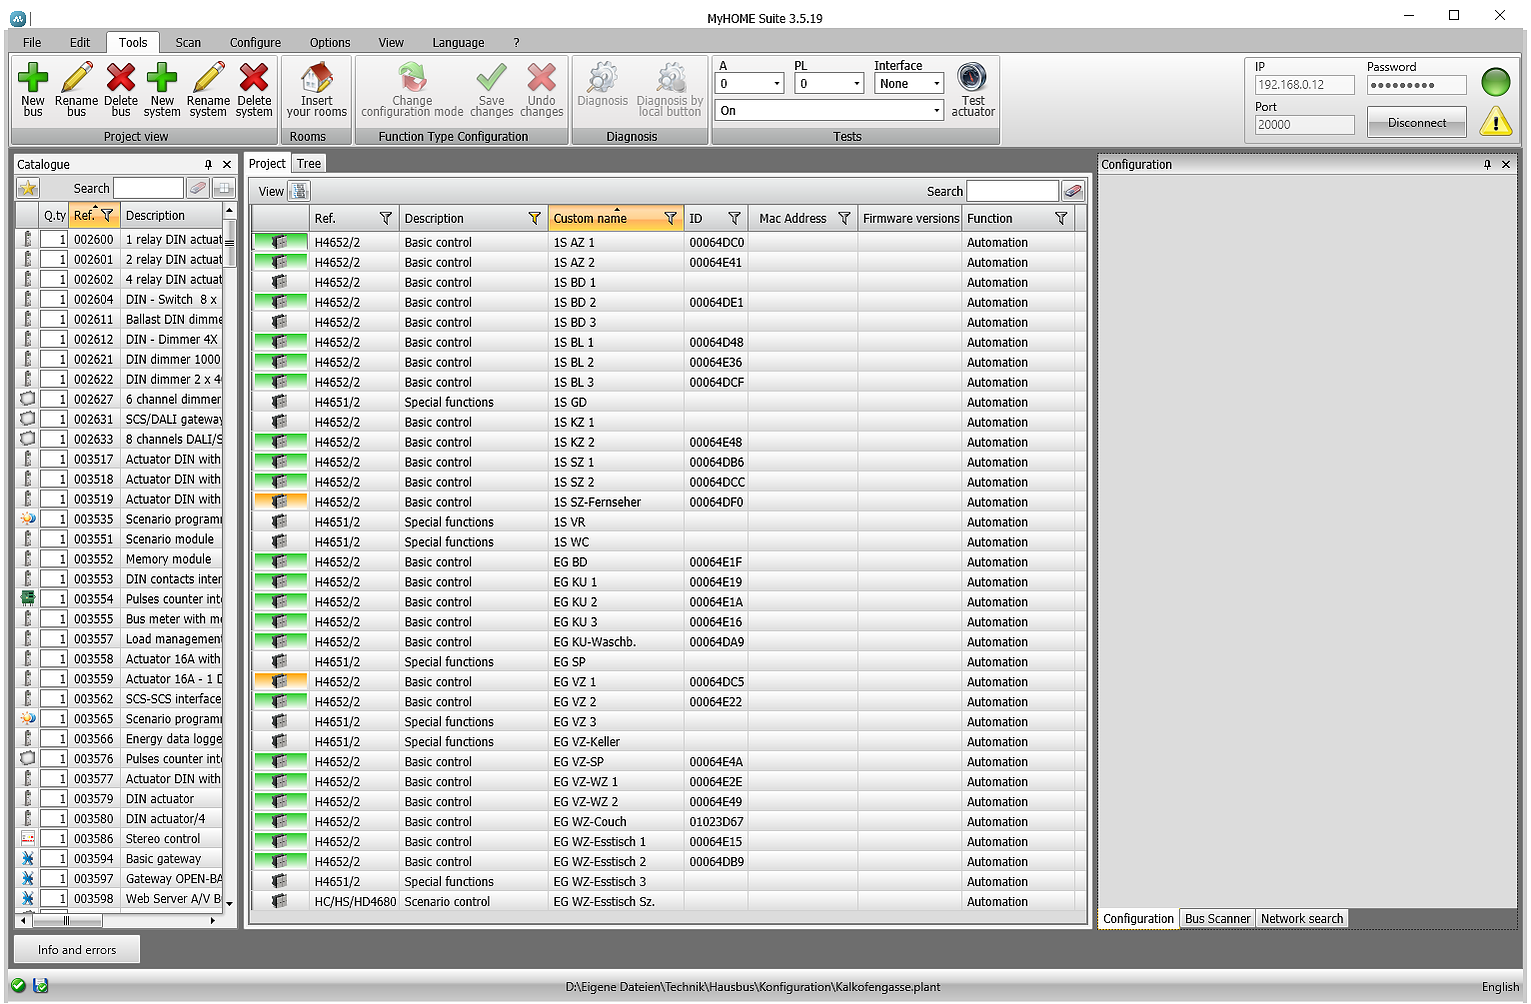Open the Options menu
The height and width of the screenshot is (1004, 1531).
pyautogui.click(x=330, y=43)
